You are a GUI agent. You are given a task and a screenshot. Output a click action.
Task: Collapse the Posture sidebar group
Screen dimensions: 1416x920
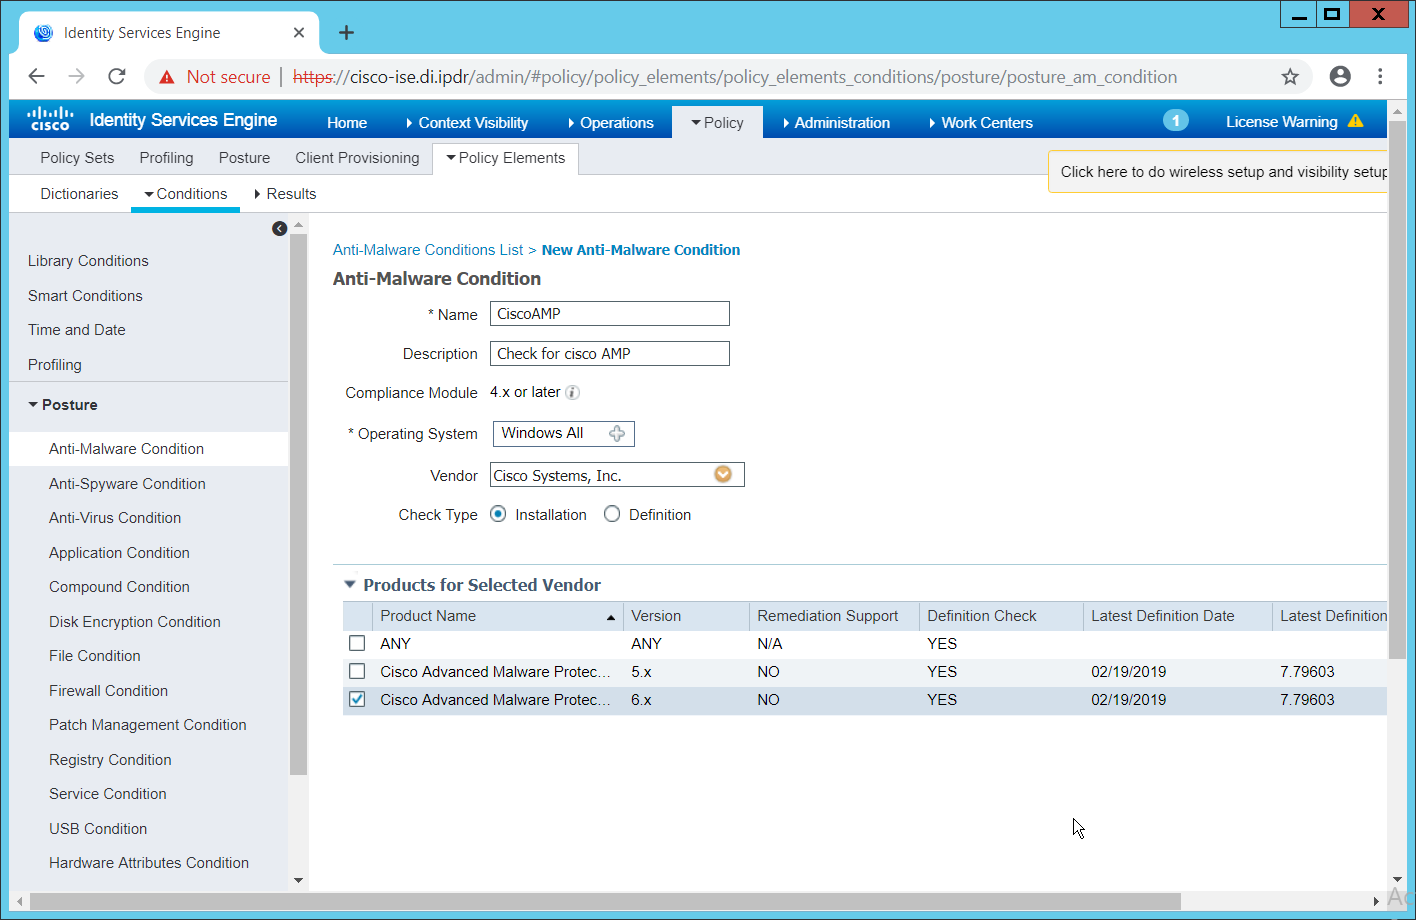34,405
